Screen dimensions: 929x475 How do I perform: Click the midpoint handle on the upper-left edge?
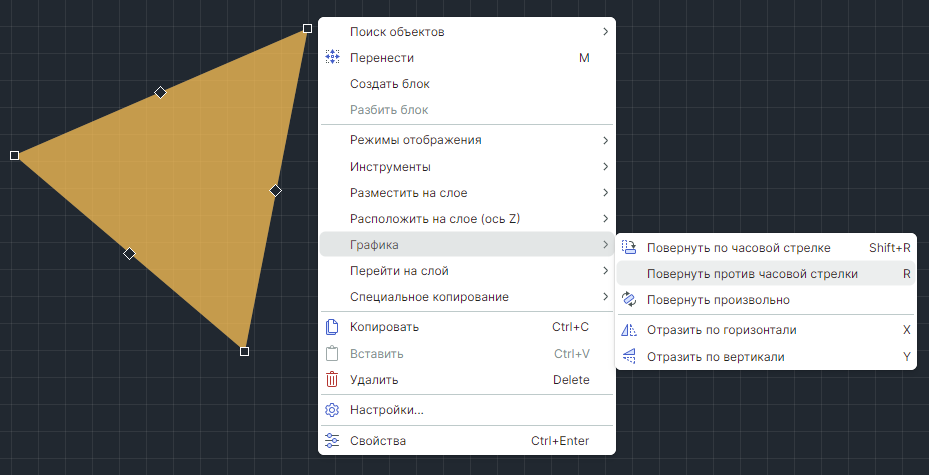(160, 92)
